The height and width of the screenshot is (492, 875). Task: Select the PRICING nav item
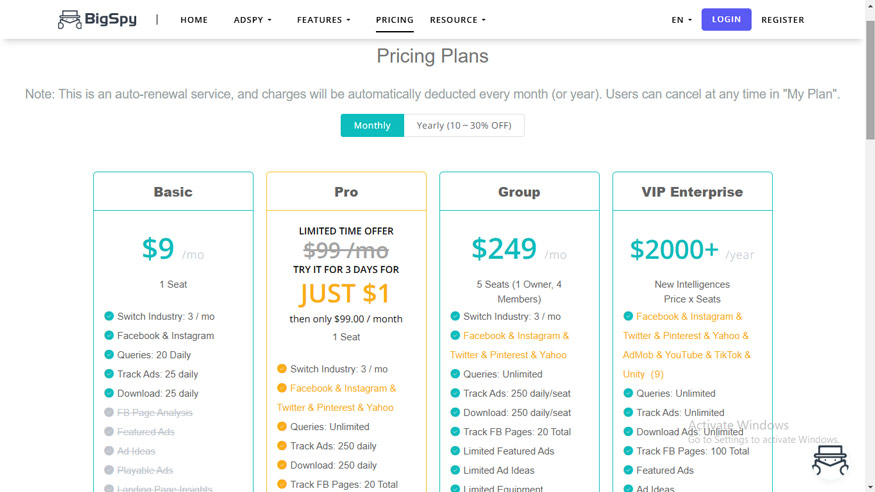pos(395,20)
